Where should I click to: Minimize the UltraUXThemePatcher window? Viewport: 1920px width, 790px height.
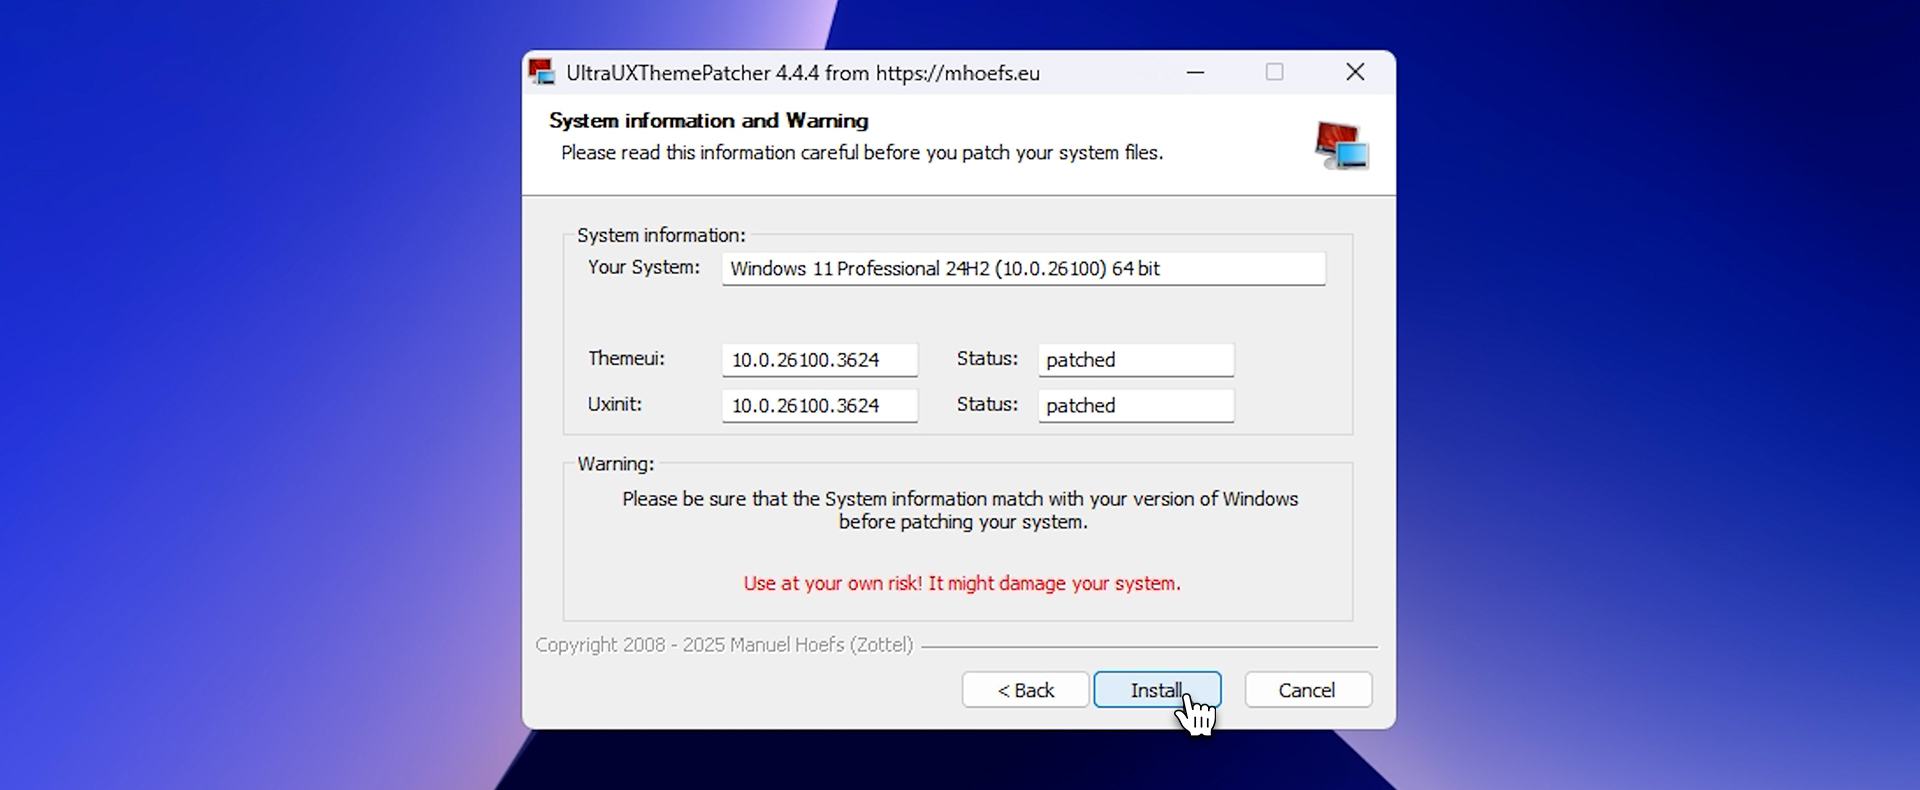[1195, 72]
